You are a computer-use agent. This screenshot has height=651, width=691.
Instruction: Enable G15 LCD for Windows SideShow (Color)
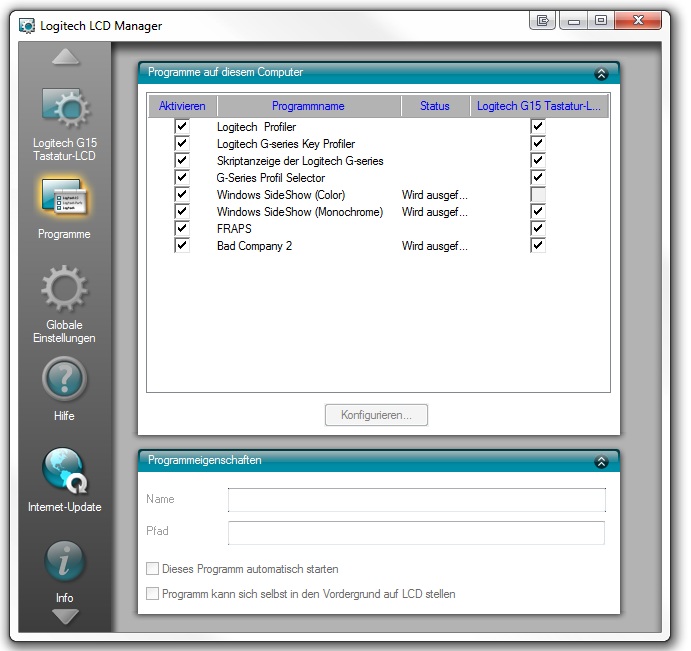tap(538, 195)
